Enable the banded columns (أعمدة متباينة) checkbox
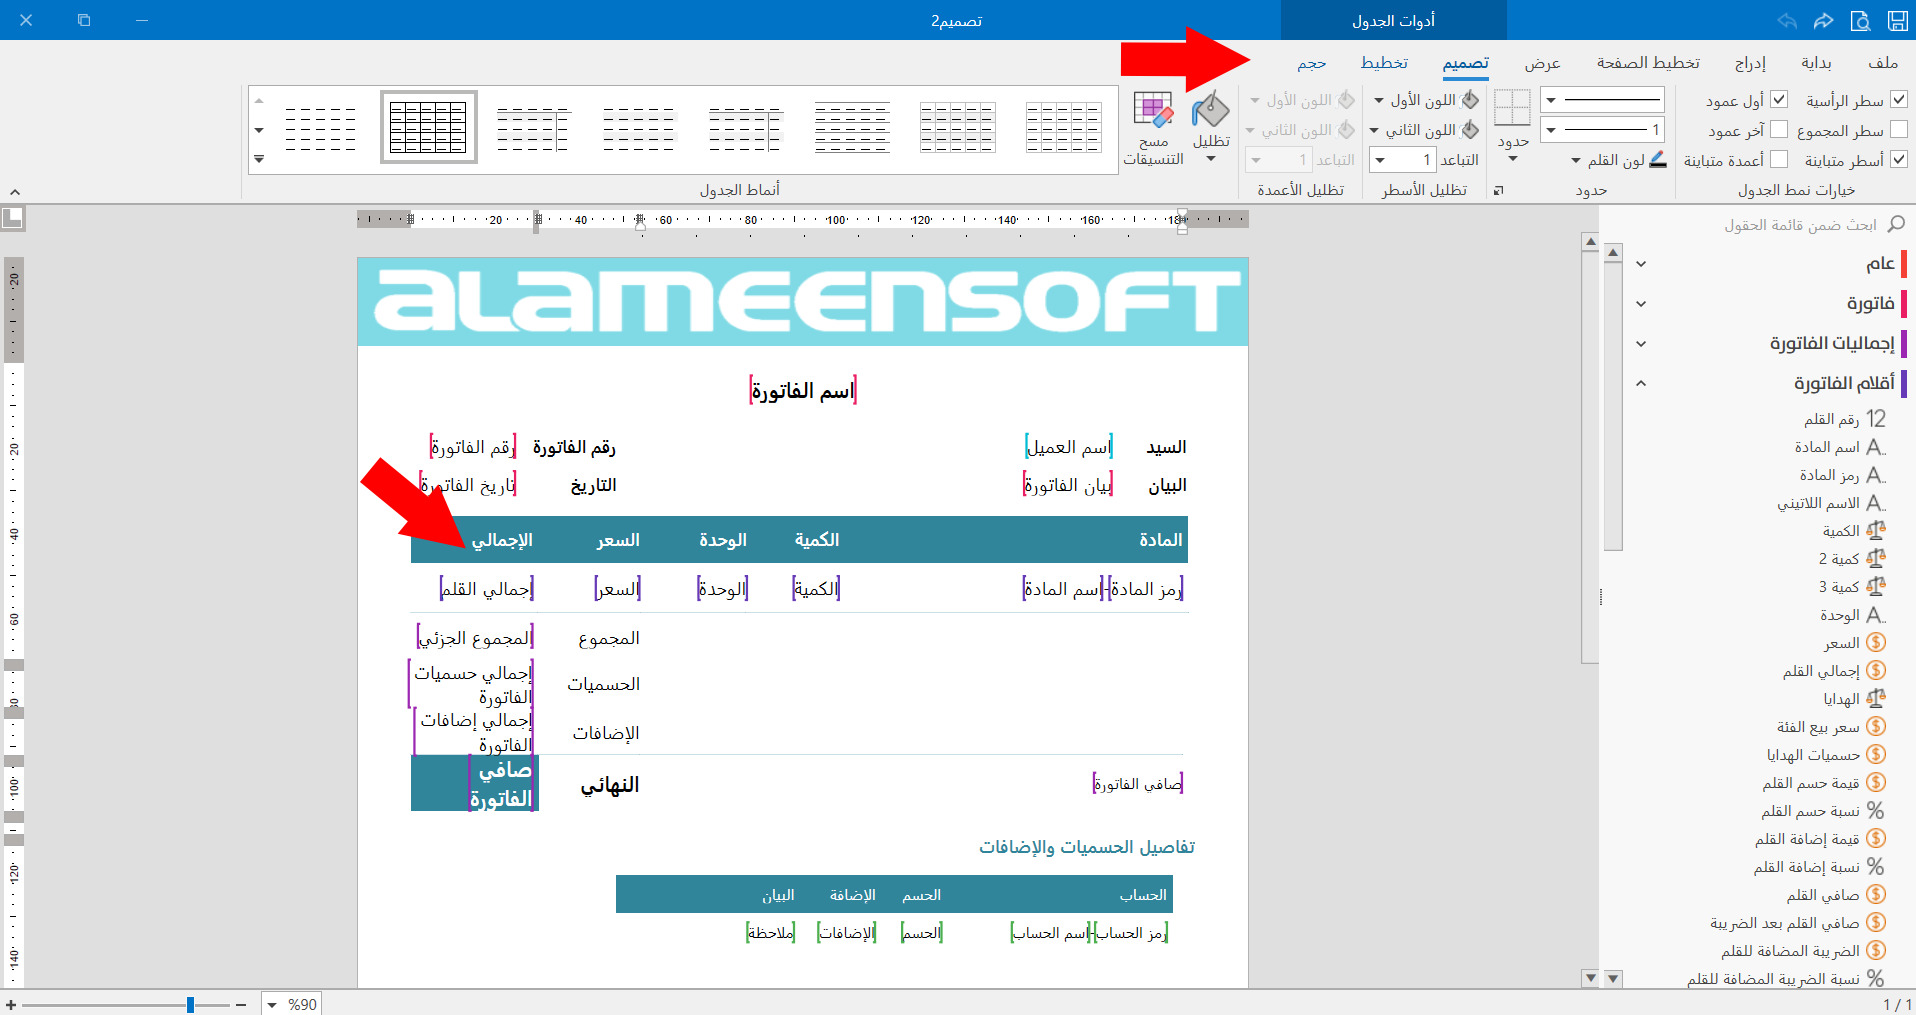 click(x=1779, y=159)
